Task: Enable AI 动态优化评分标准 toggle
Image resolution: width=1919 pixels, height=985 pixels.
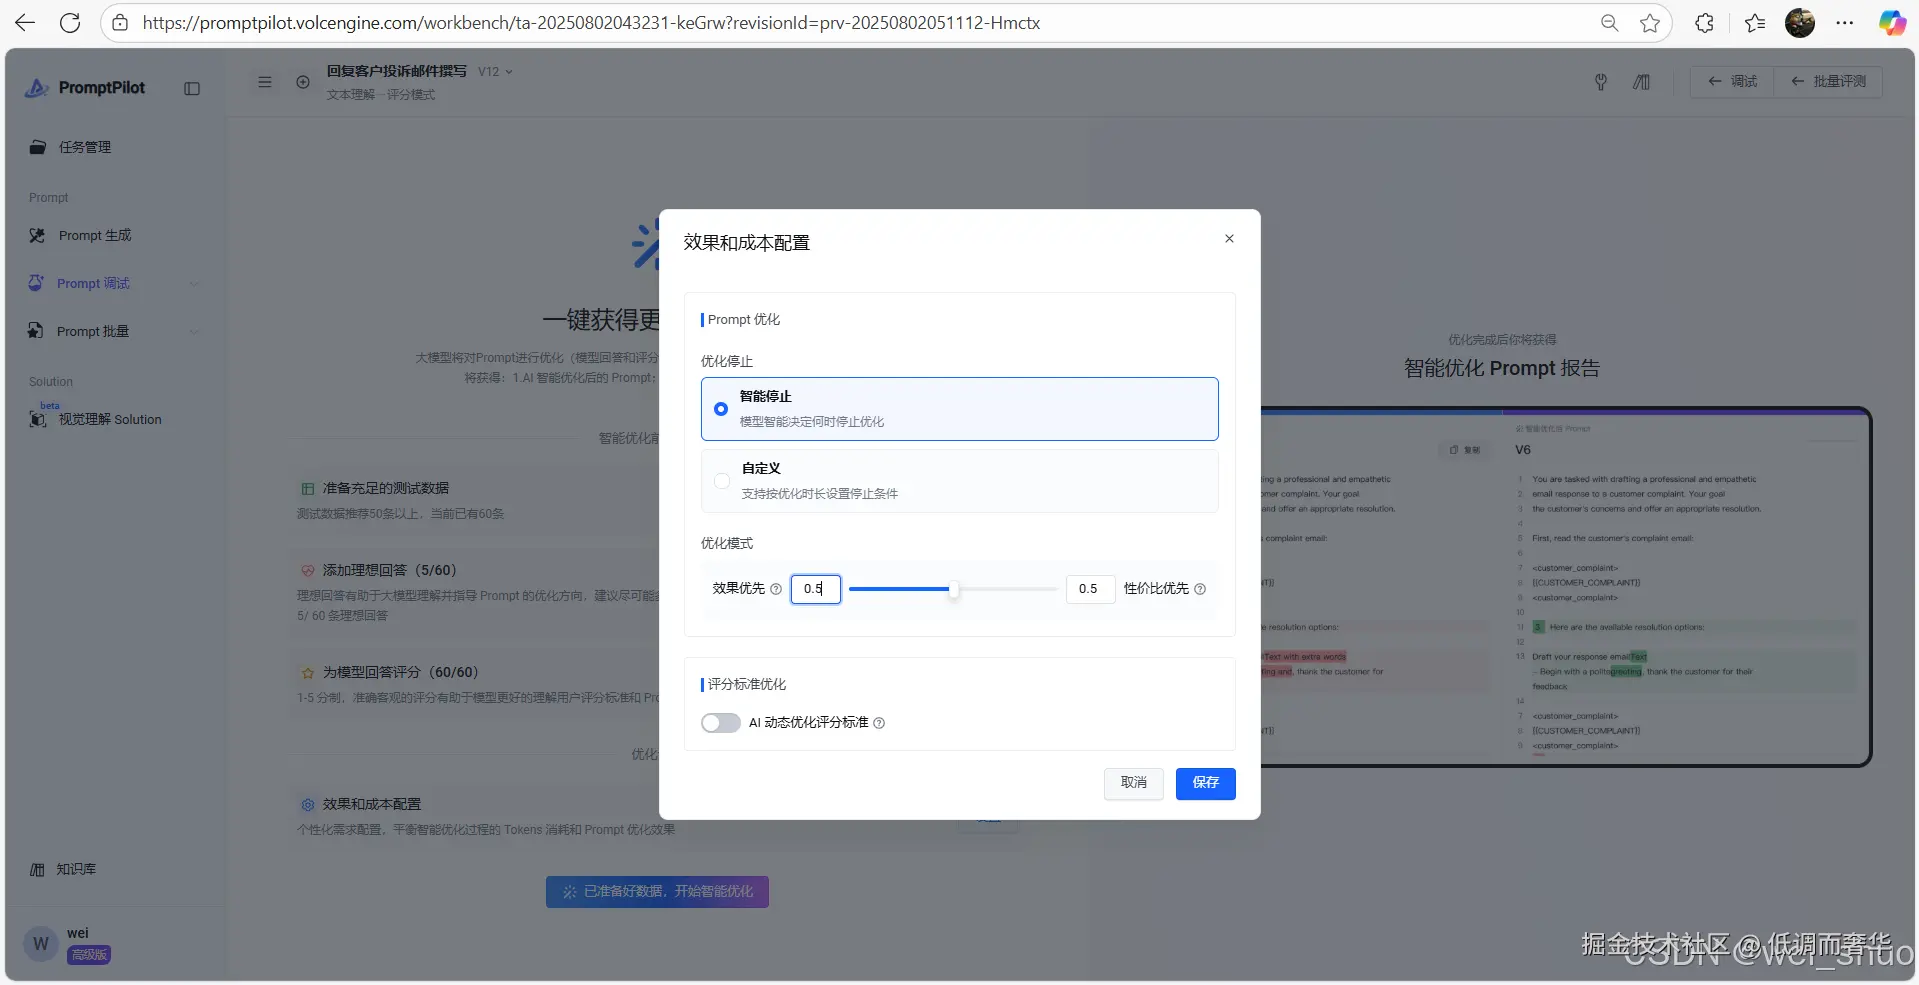Action: click(720, 722)
